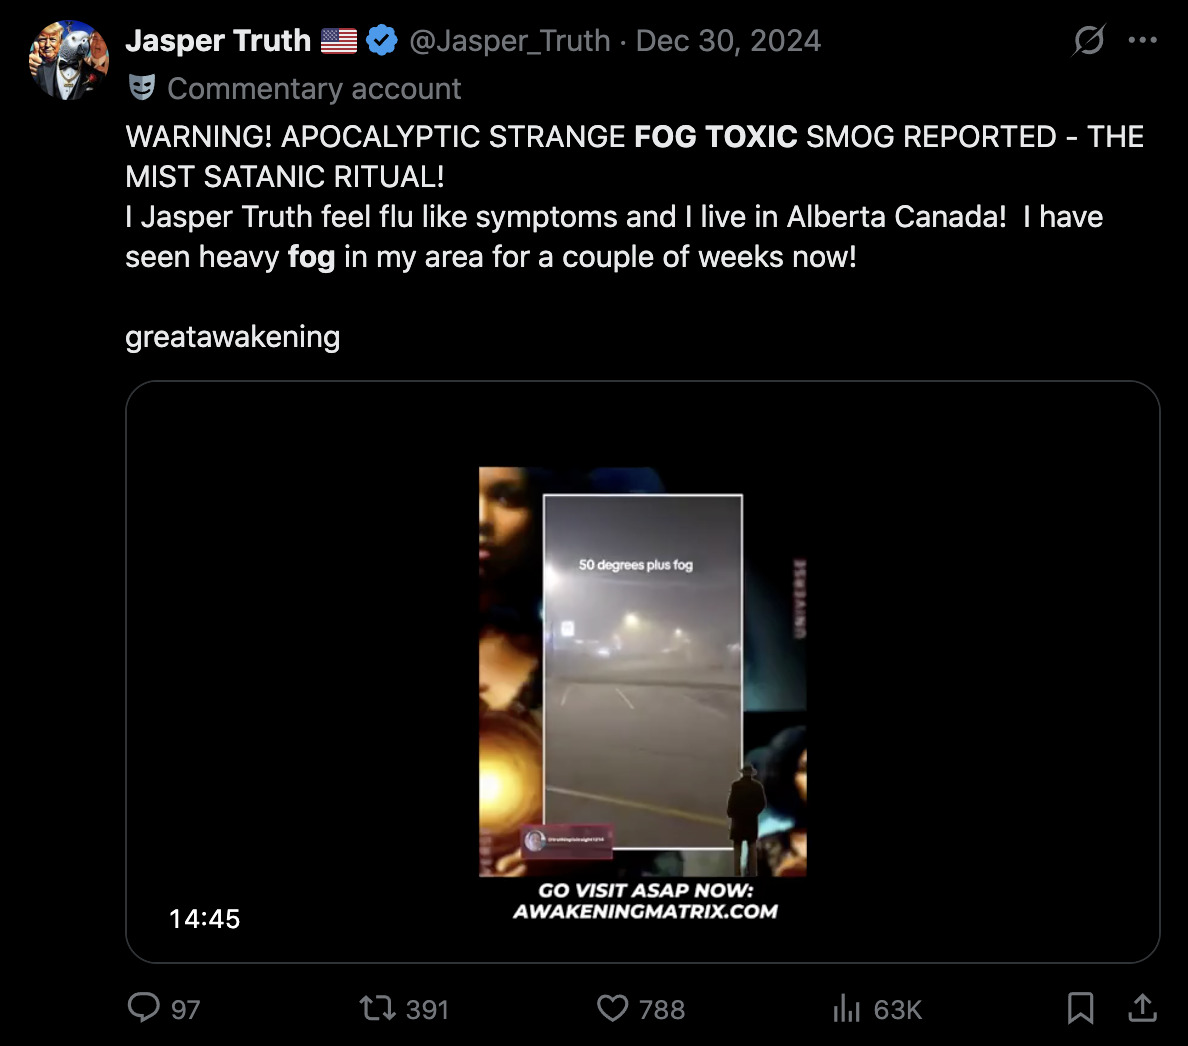1188x1046 pixels.
Task: Bookmark this post
Action: (x=1080, y=1008)
